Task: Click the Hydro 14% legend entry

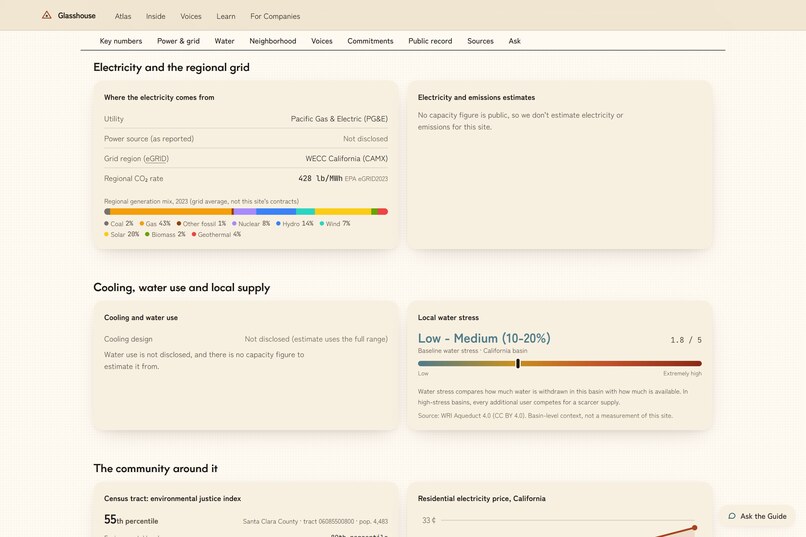Action: click(x=295, y=224)
